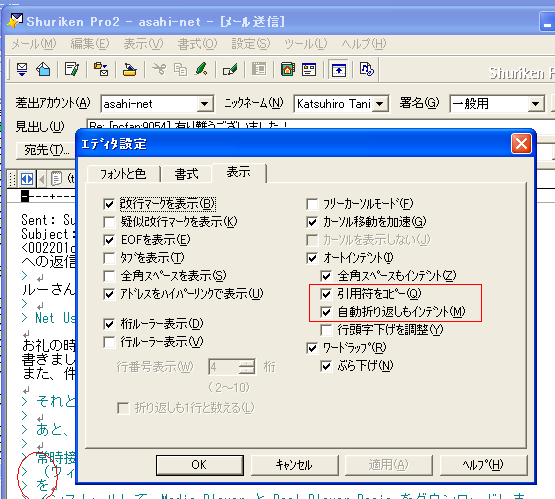Toggle 引用符をコピー checkbox
The width and height of the screenshot is (555, 499).
point(326,294)
